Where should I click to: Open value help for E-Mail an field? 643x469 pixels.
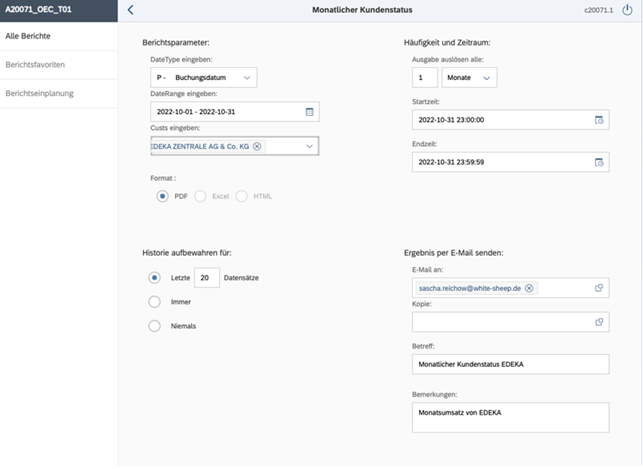(599, 288)
